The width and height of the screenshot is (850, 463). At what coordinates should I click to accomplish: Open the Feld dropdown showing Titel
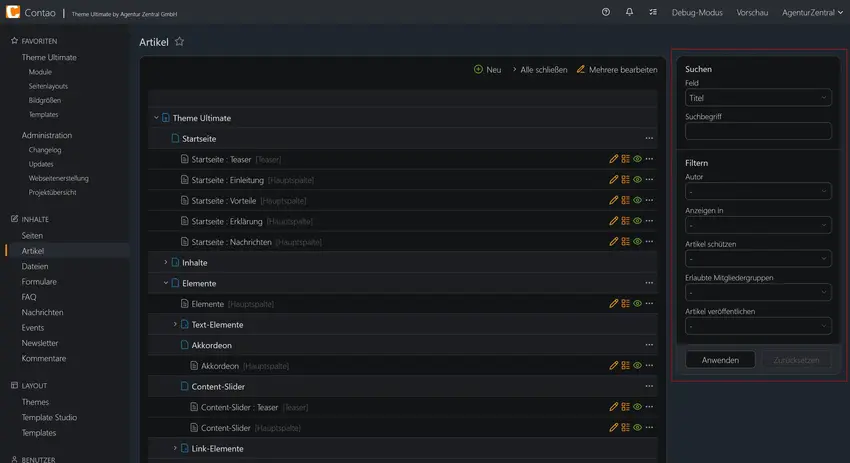pyautogui.click(x=758, y=98)
